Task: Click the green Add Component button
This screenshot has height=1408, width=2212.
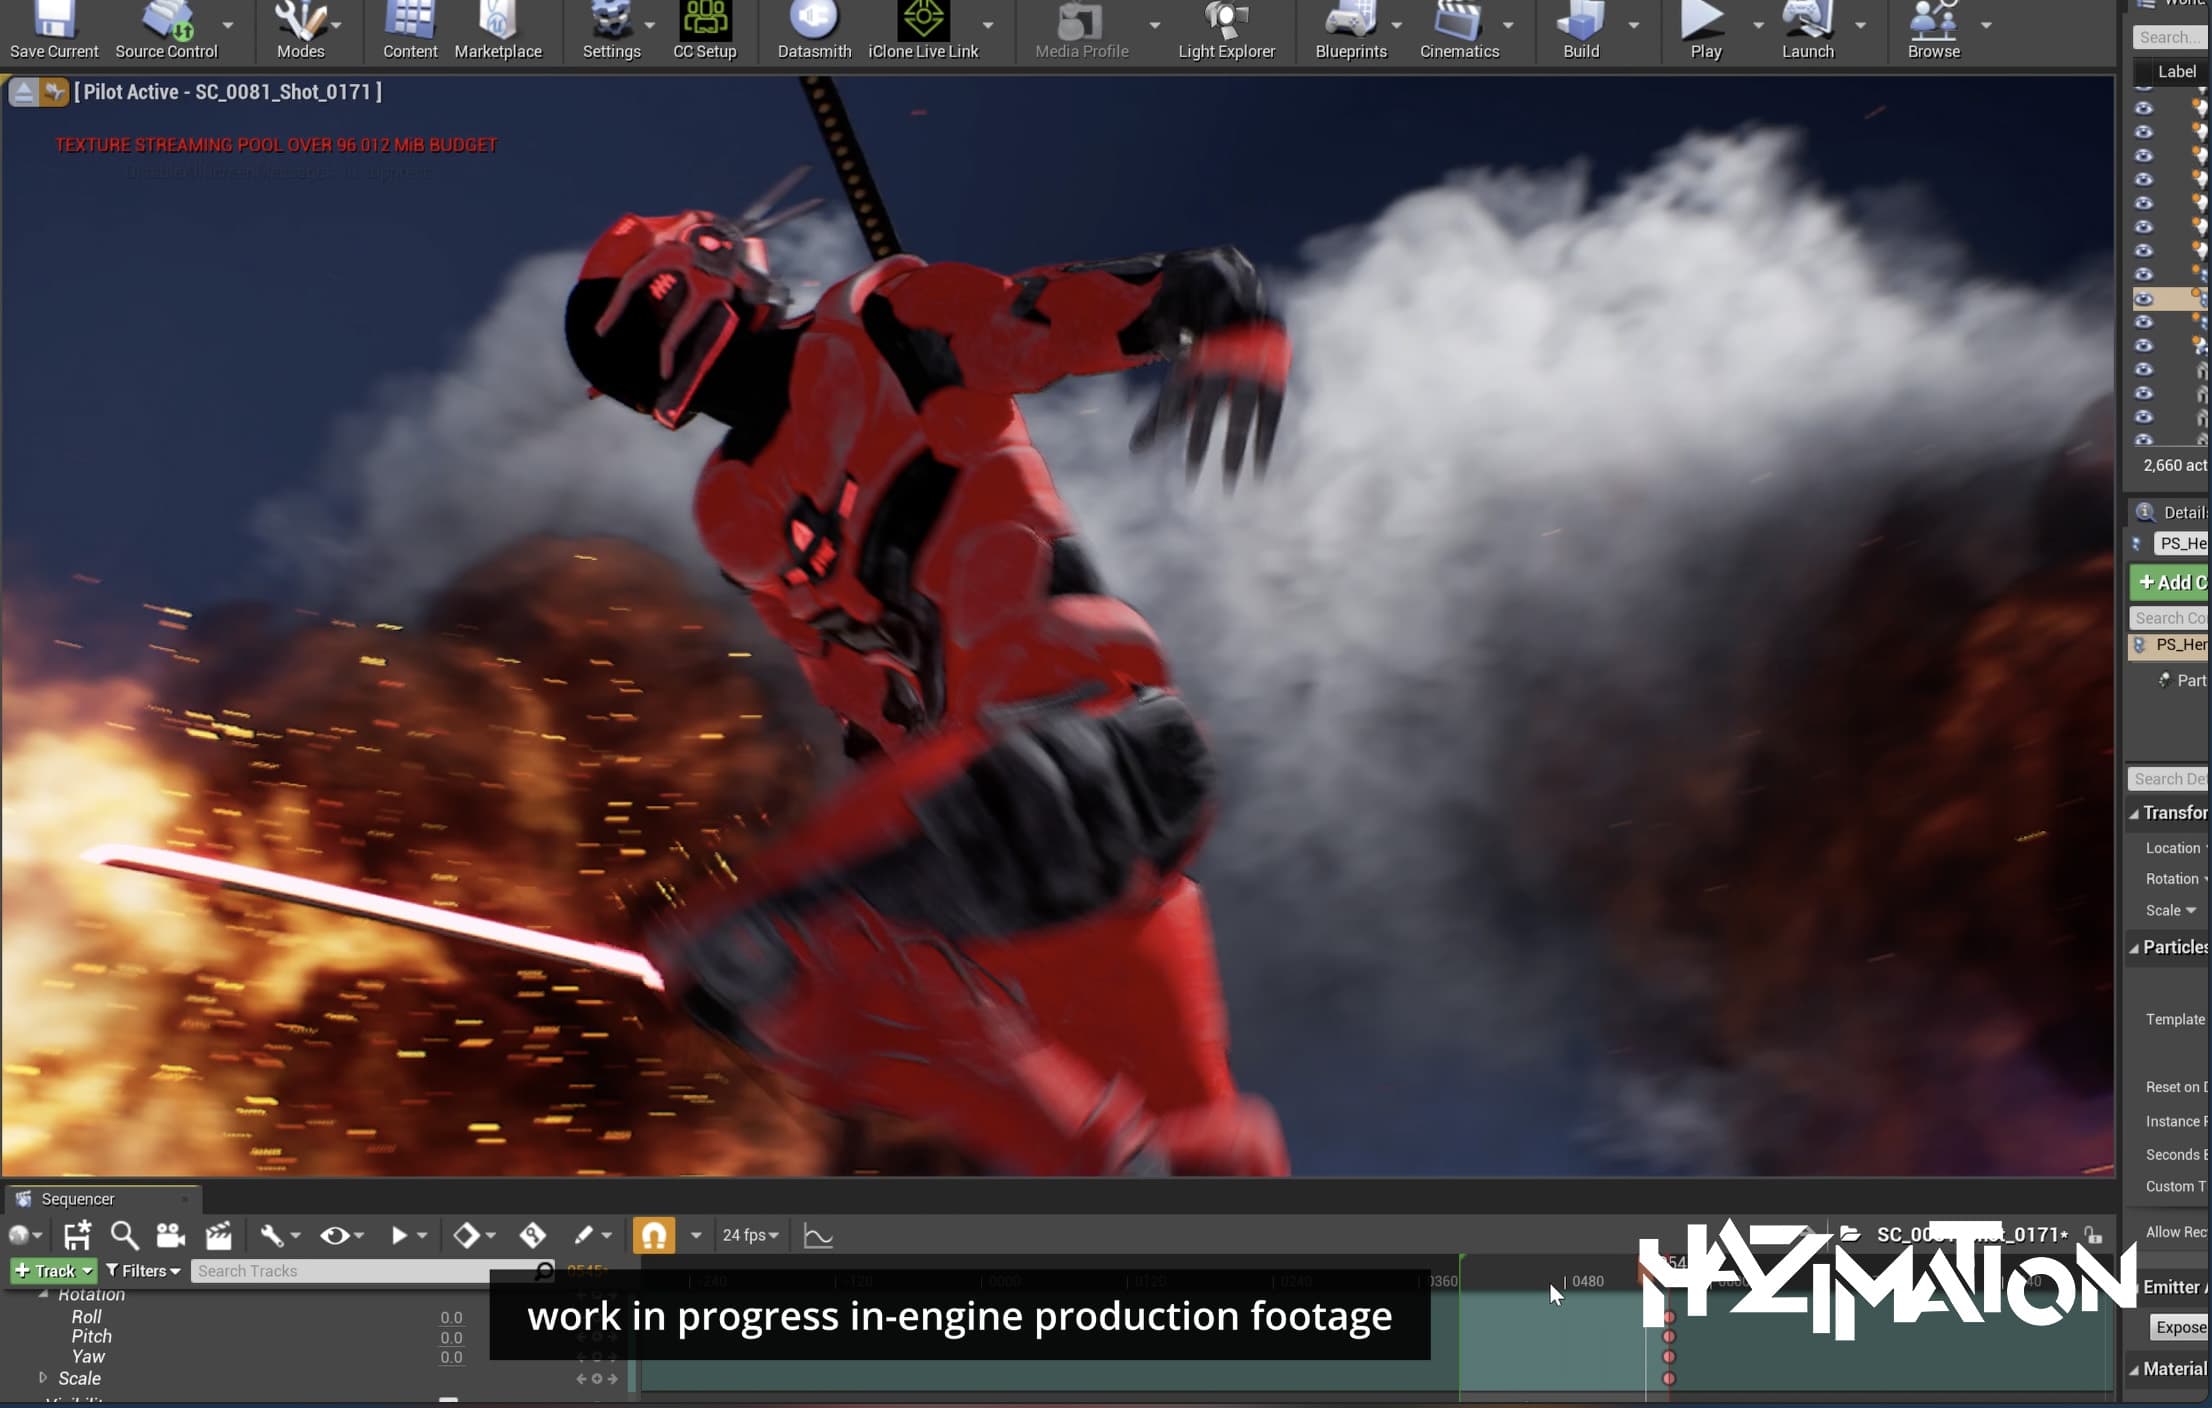Action: (2170, 582)
